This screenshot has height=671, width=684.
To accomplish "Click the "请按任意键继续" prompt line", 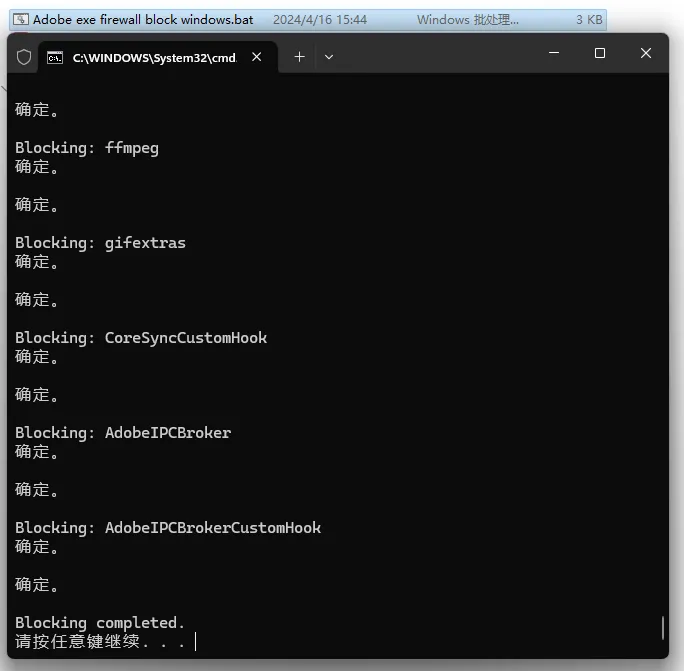I will [x=100, y=641].
